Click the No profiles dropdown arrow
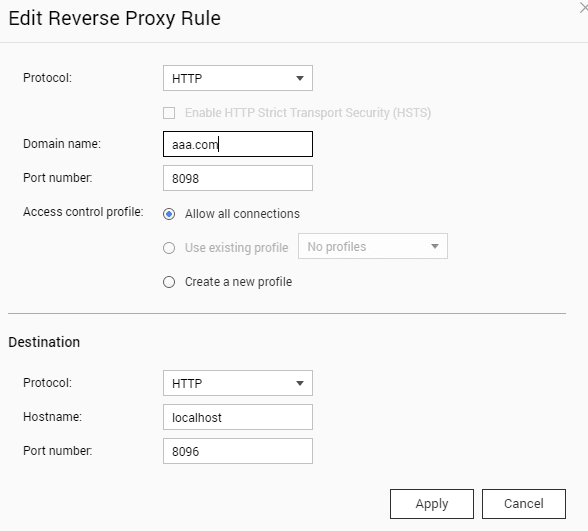588x531 pixels. (x=435, y=246)
